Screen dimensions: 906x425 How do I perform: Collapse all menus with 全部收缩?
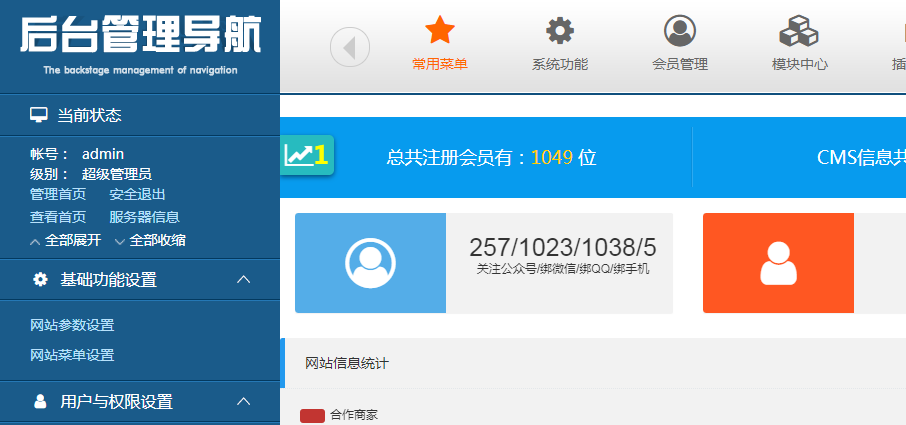coord(150,240)
